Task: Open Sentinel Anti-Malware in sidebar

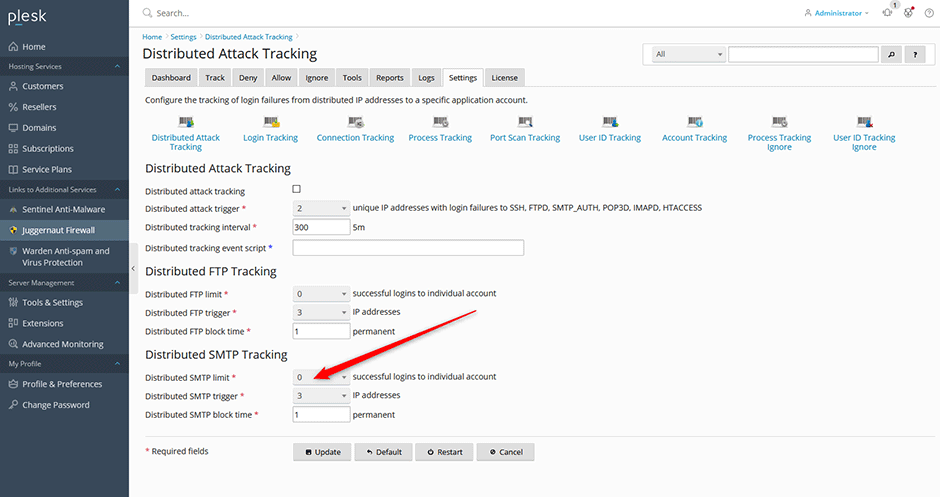Action: (64, 210)
